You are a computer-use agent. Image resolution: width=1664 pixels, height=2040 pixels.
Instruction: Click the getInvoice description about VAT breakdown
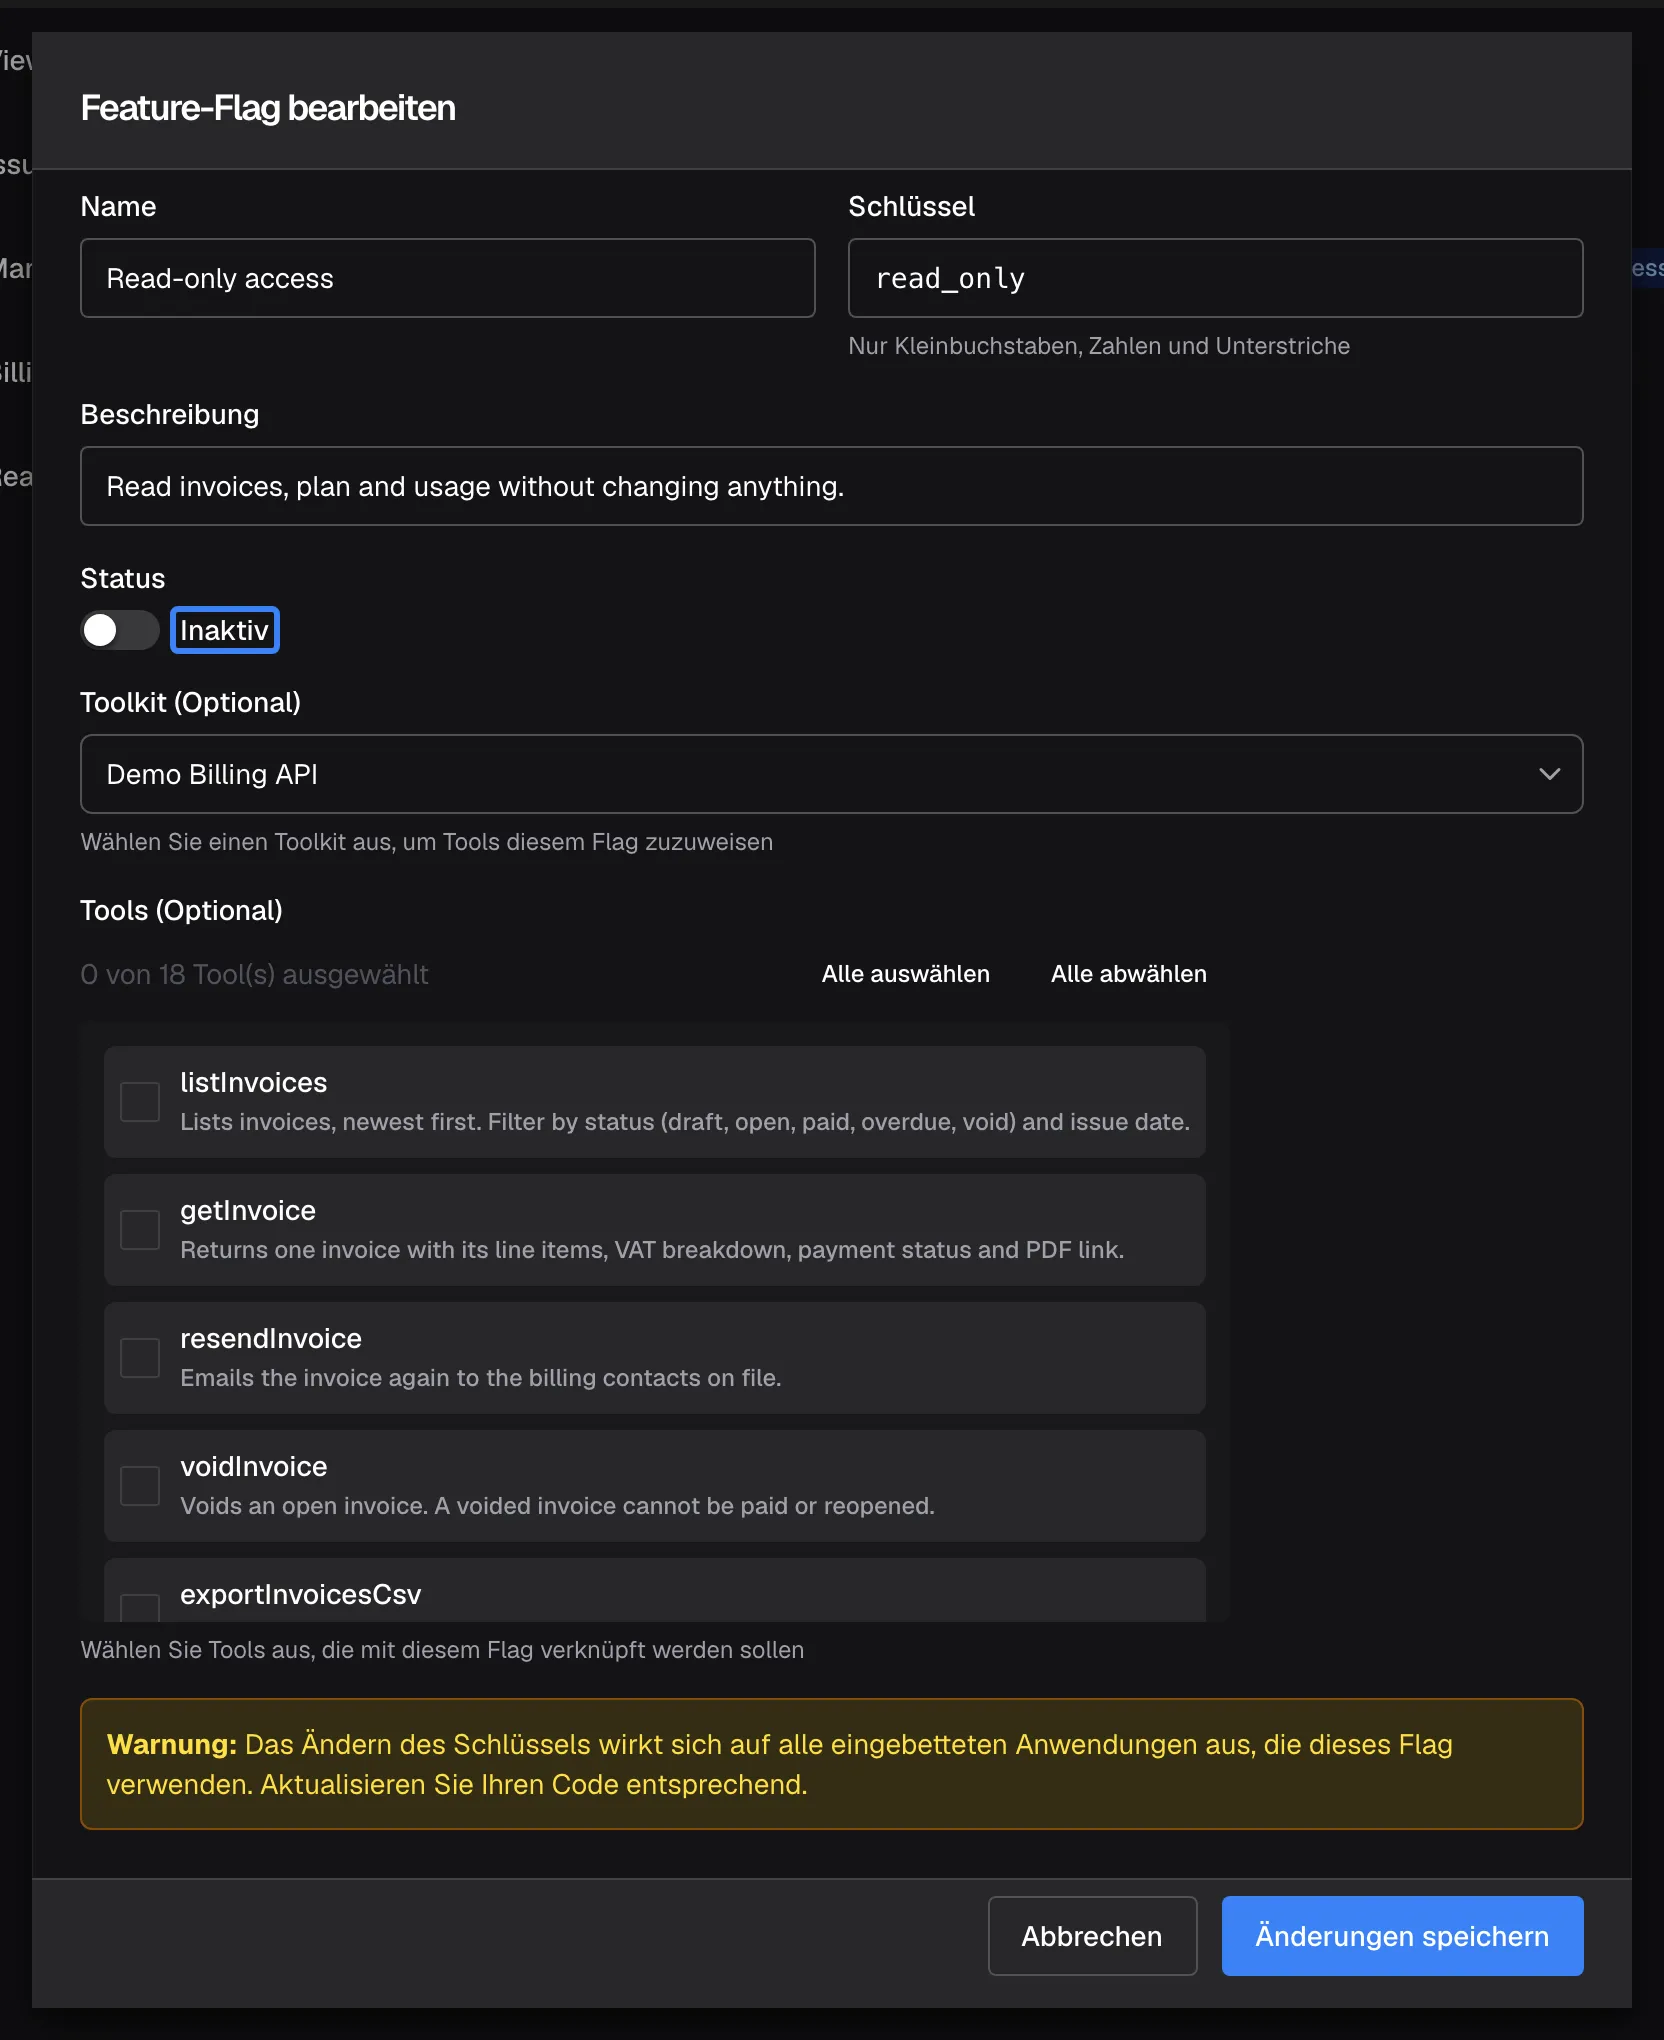pos(652,1250)
